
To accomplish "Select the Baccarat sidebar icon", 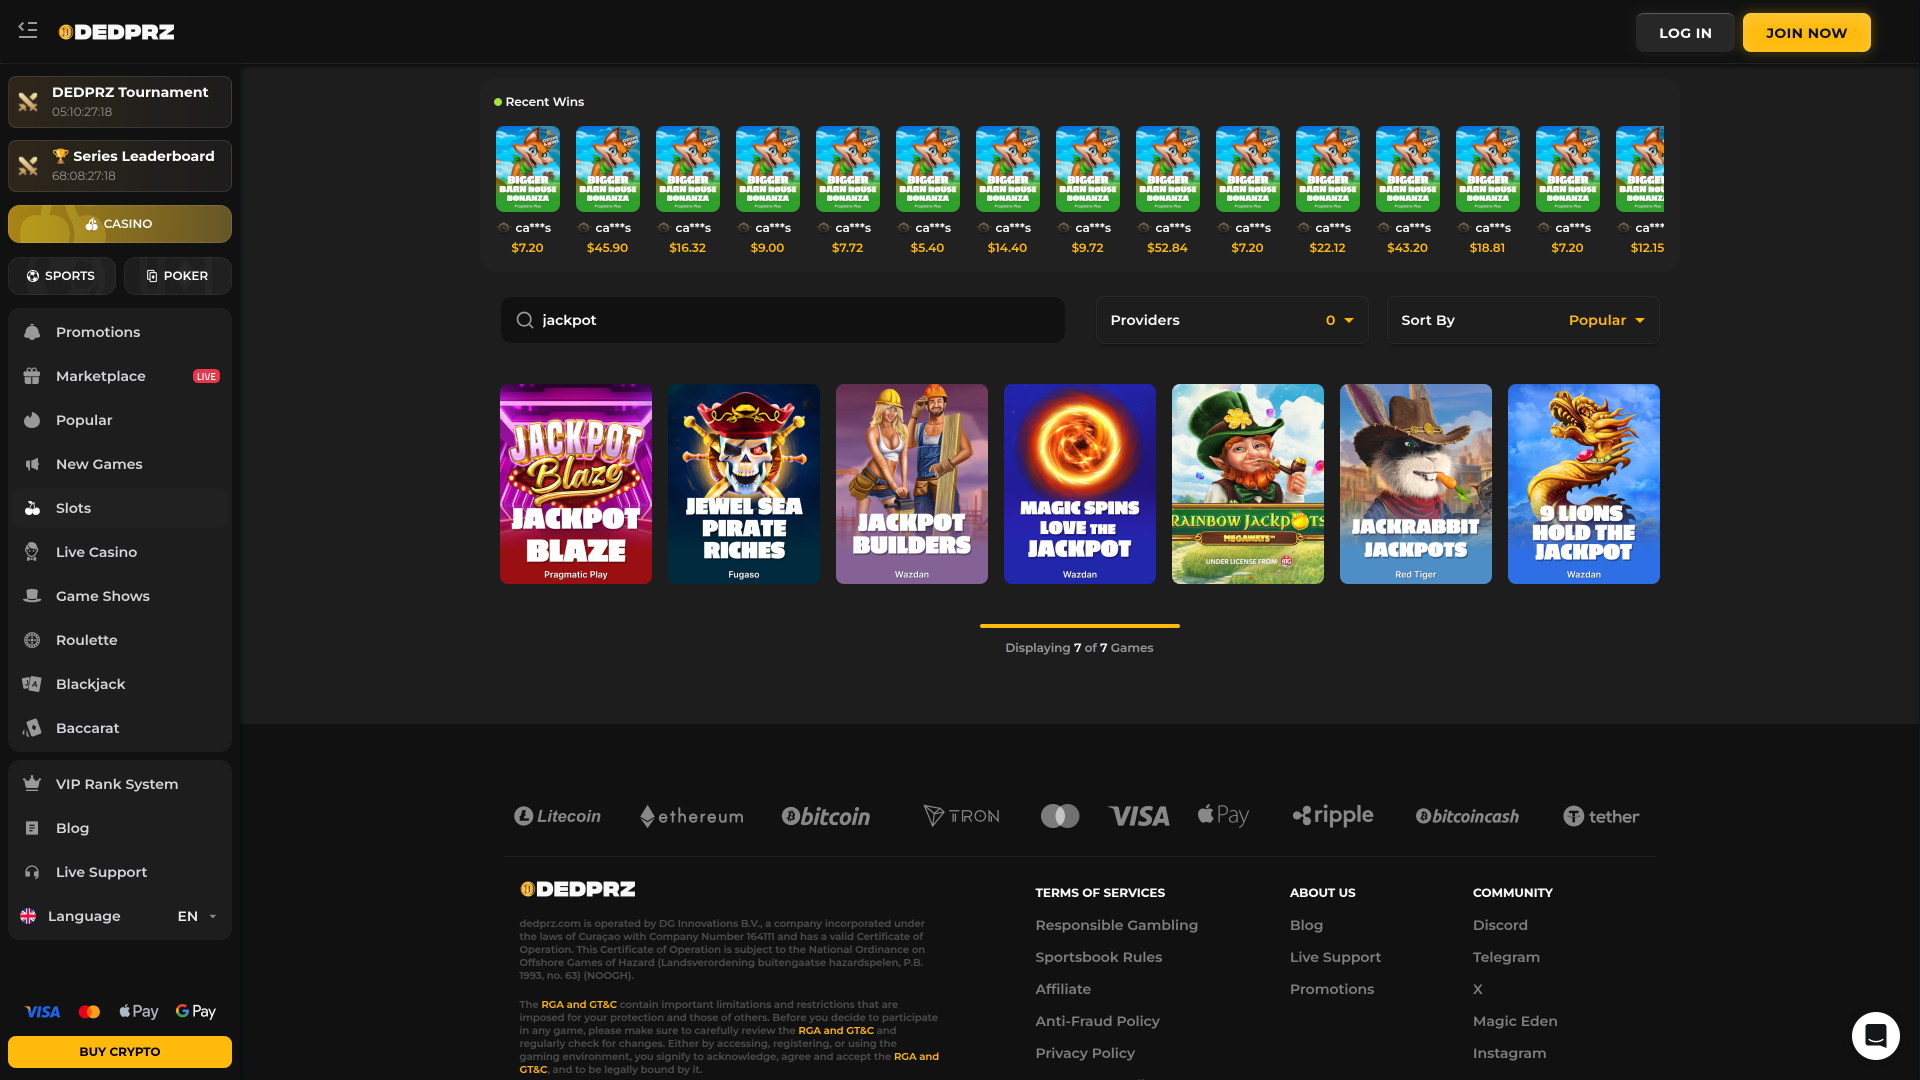I will pyautogui.click(x=32, y=728).
